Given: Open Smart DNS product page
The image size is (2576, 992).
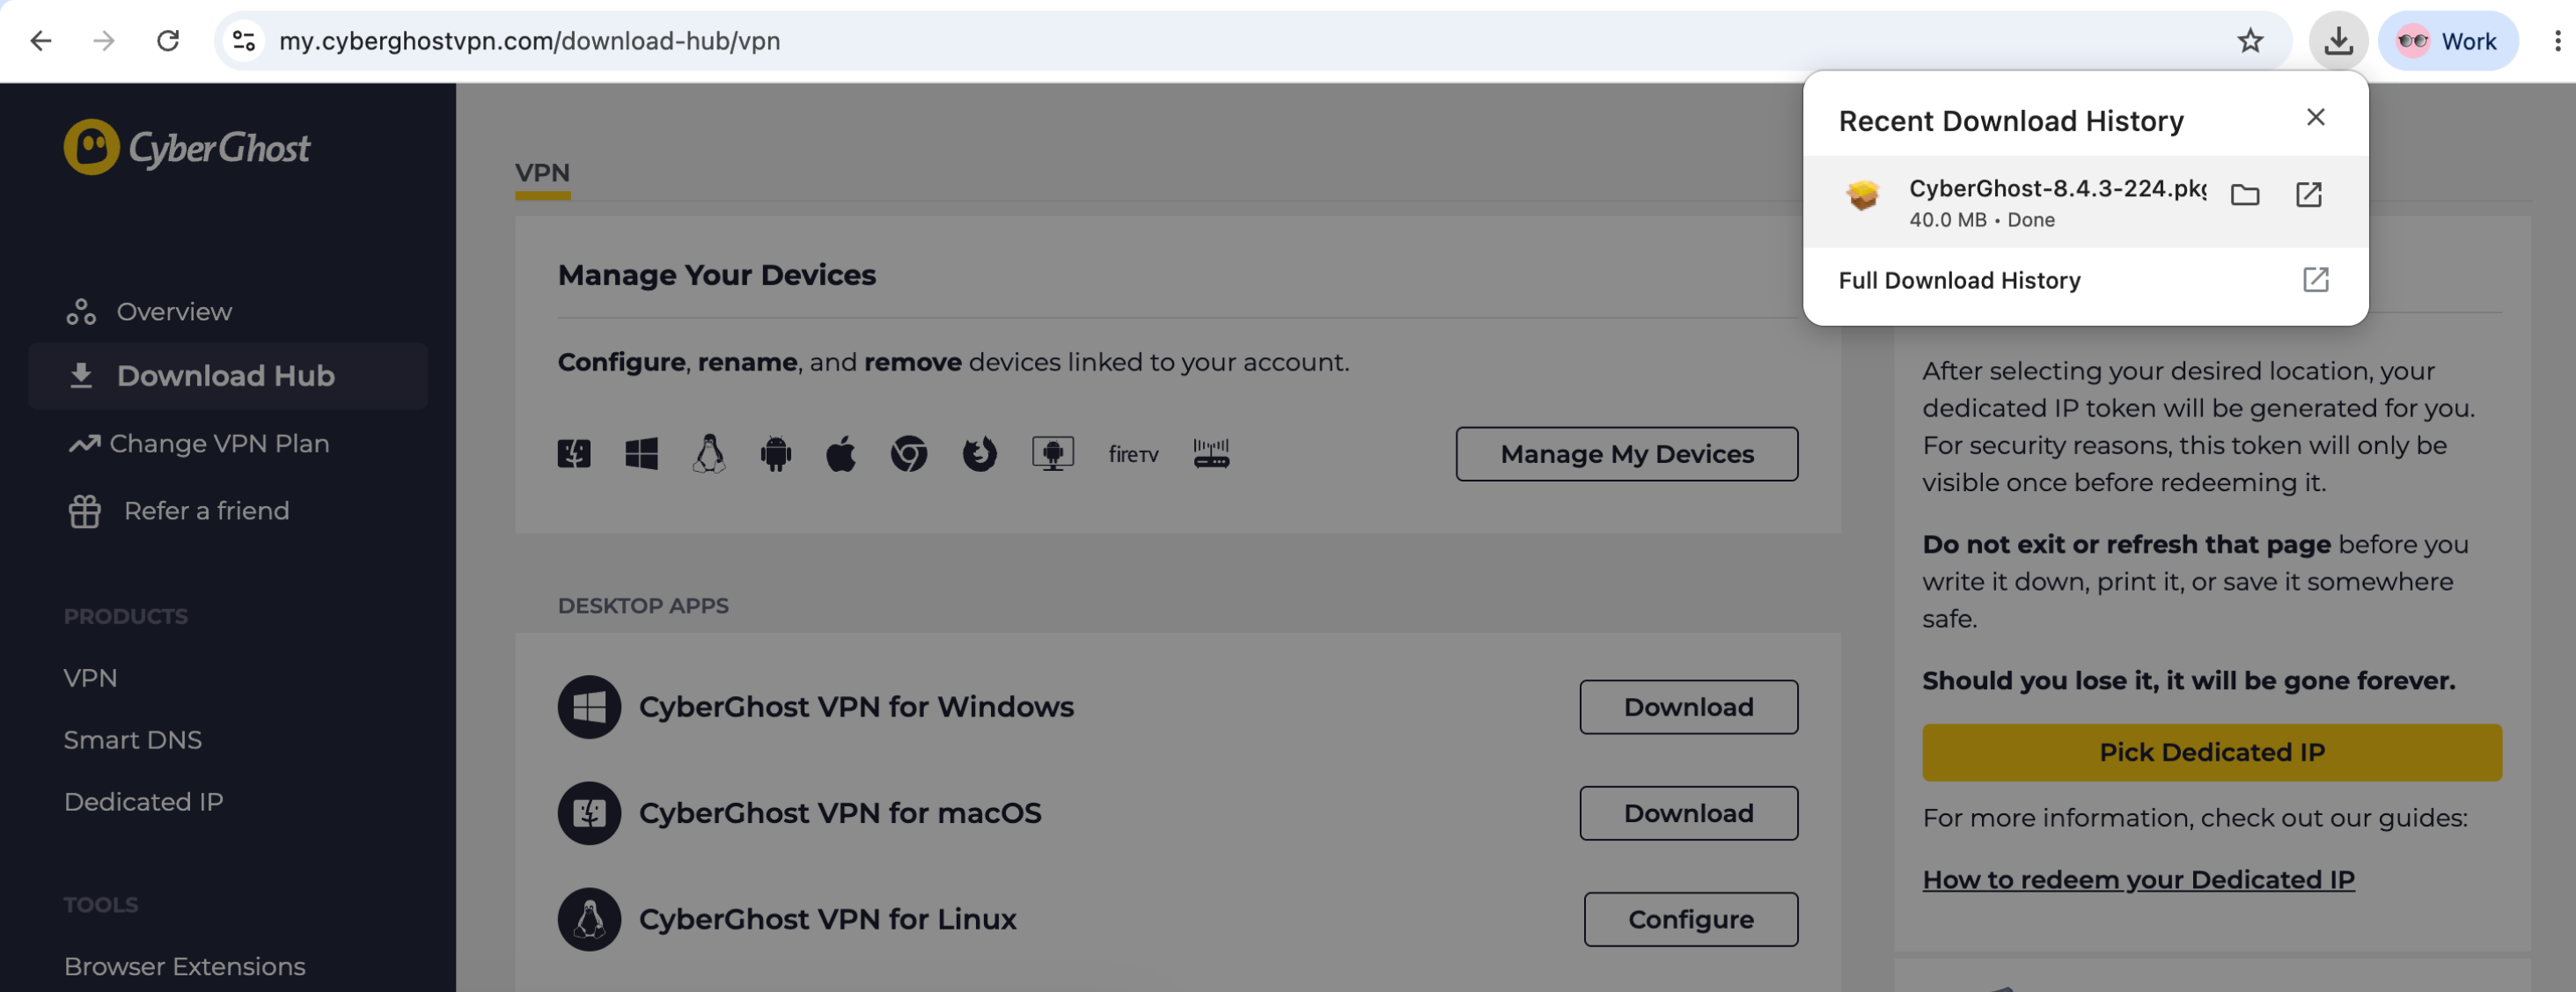Looking at the screenshot, I should pos(133,740).
